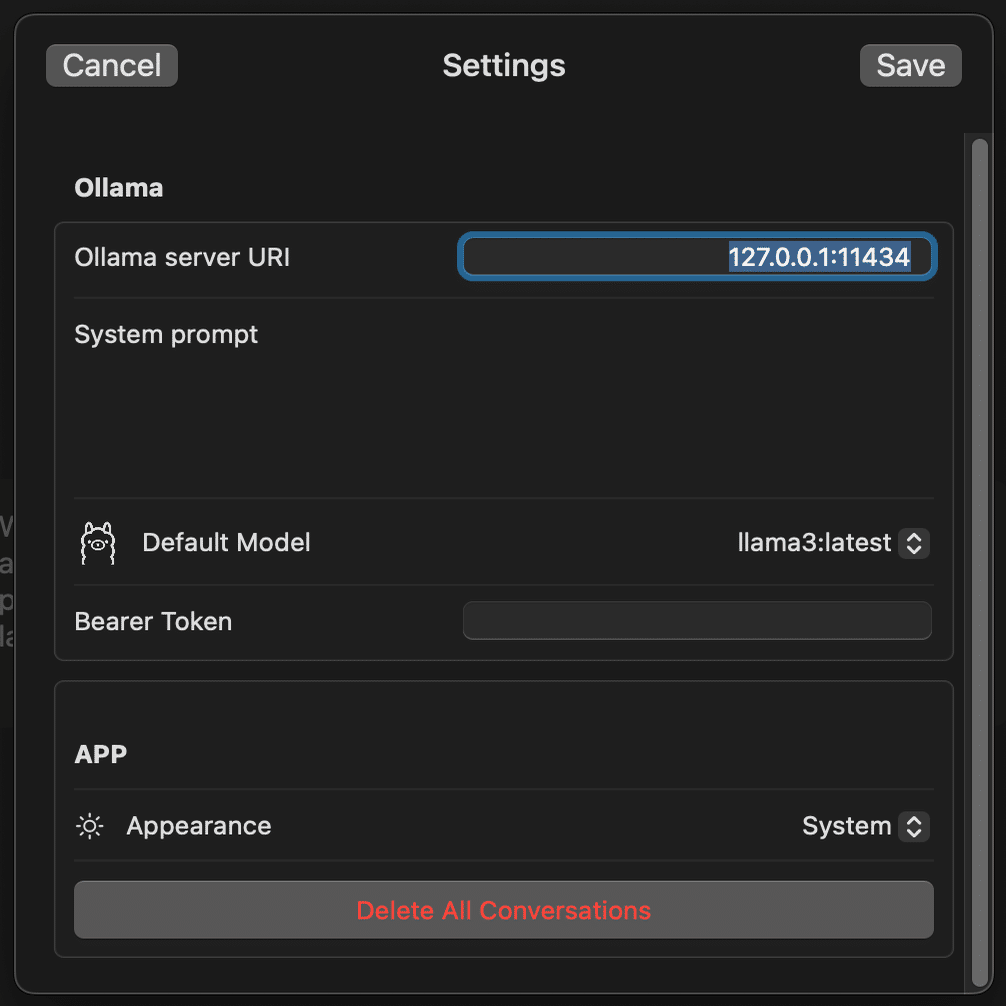Click the llama icon beside Default Model

pyautogui.click(x=97, y=543)
